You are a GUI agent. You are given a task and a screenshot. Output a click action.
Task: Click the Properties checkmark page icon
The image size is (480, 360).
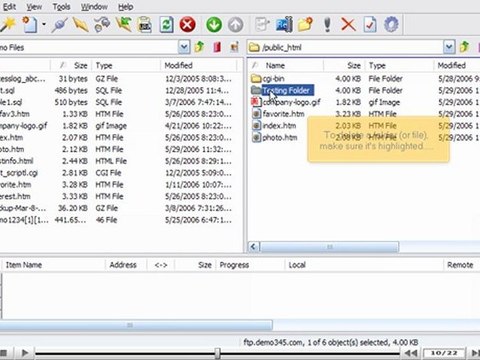370,25
